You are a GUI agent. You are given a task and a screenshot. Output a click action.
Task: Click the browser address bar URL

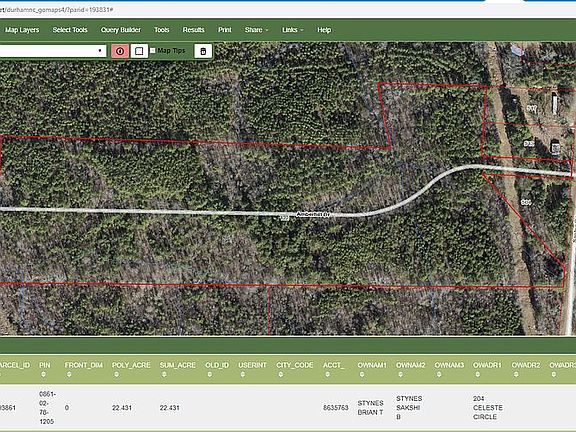pyautogui.click(x=57, y=10)
